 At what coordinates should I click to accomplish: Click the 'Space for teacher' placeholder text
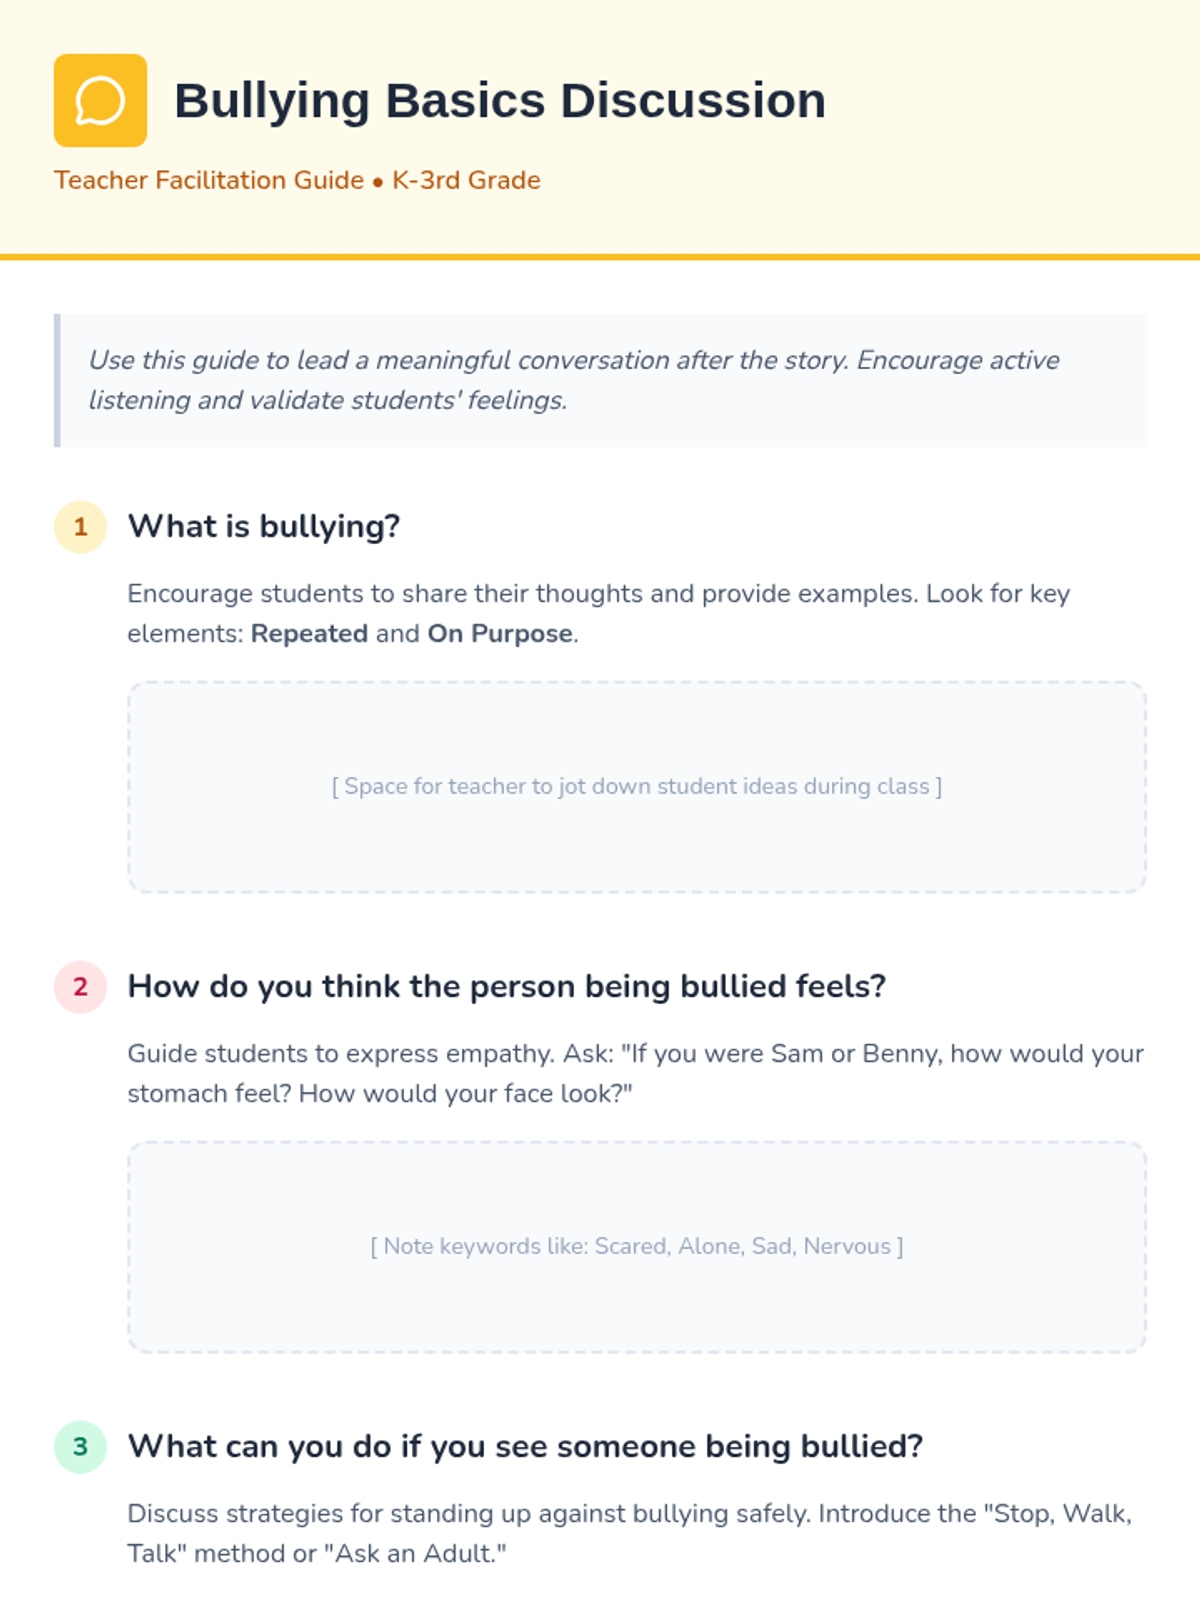[637, 787]
